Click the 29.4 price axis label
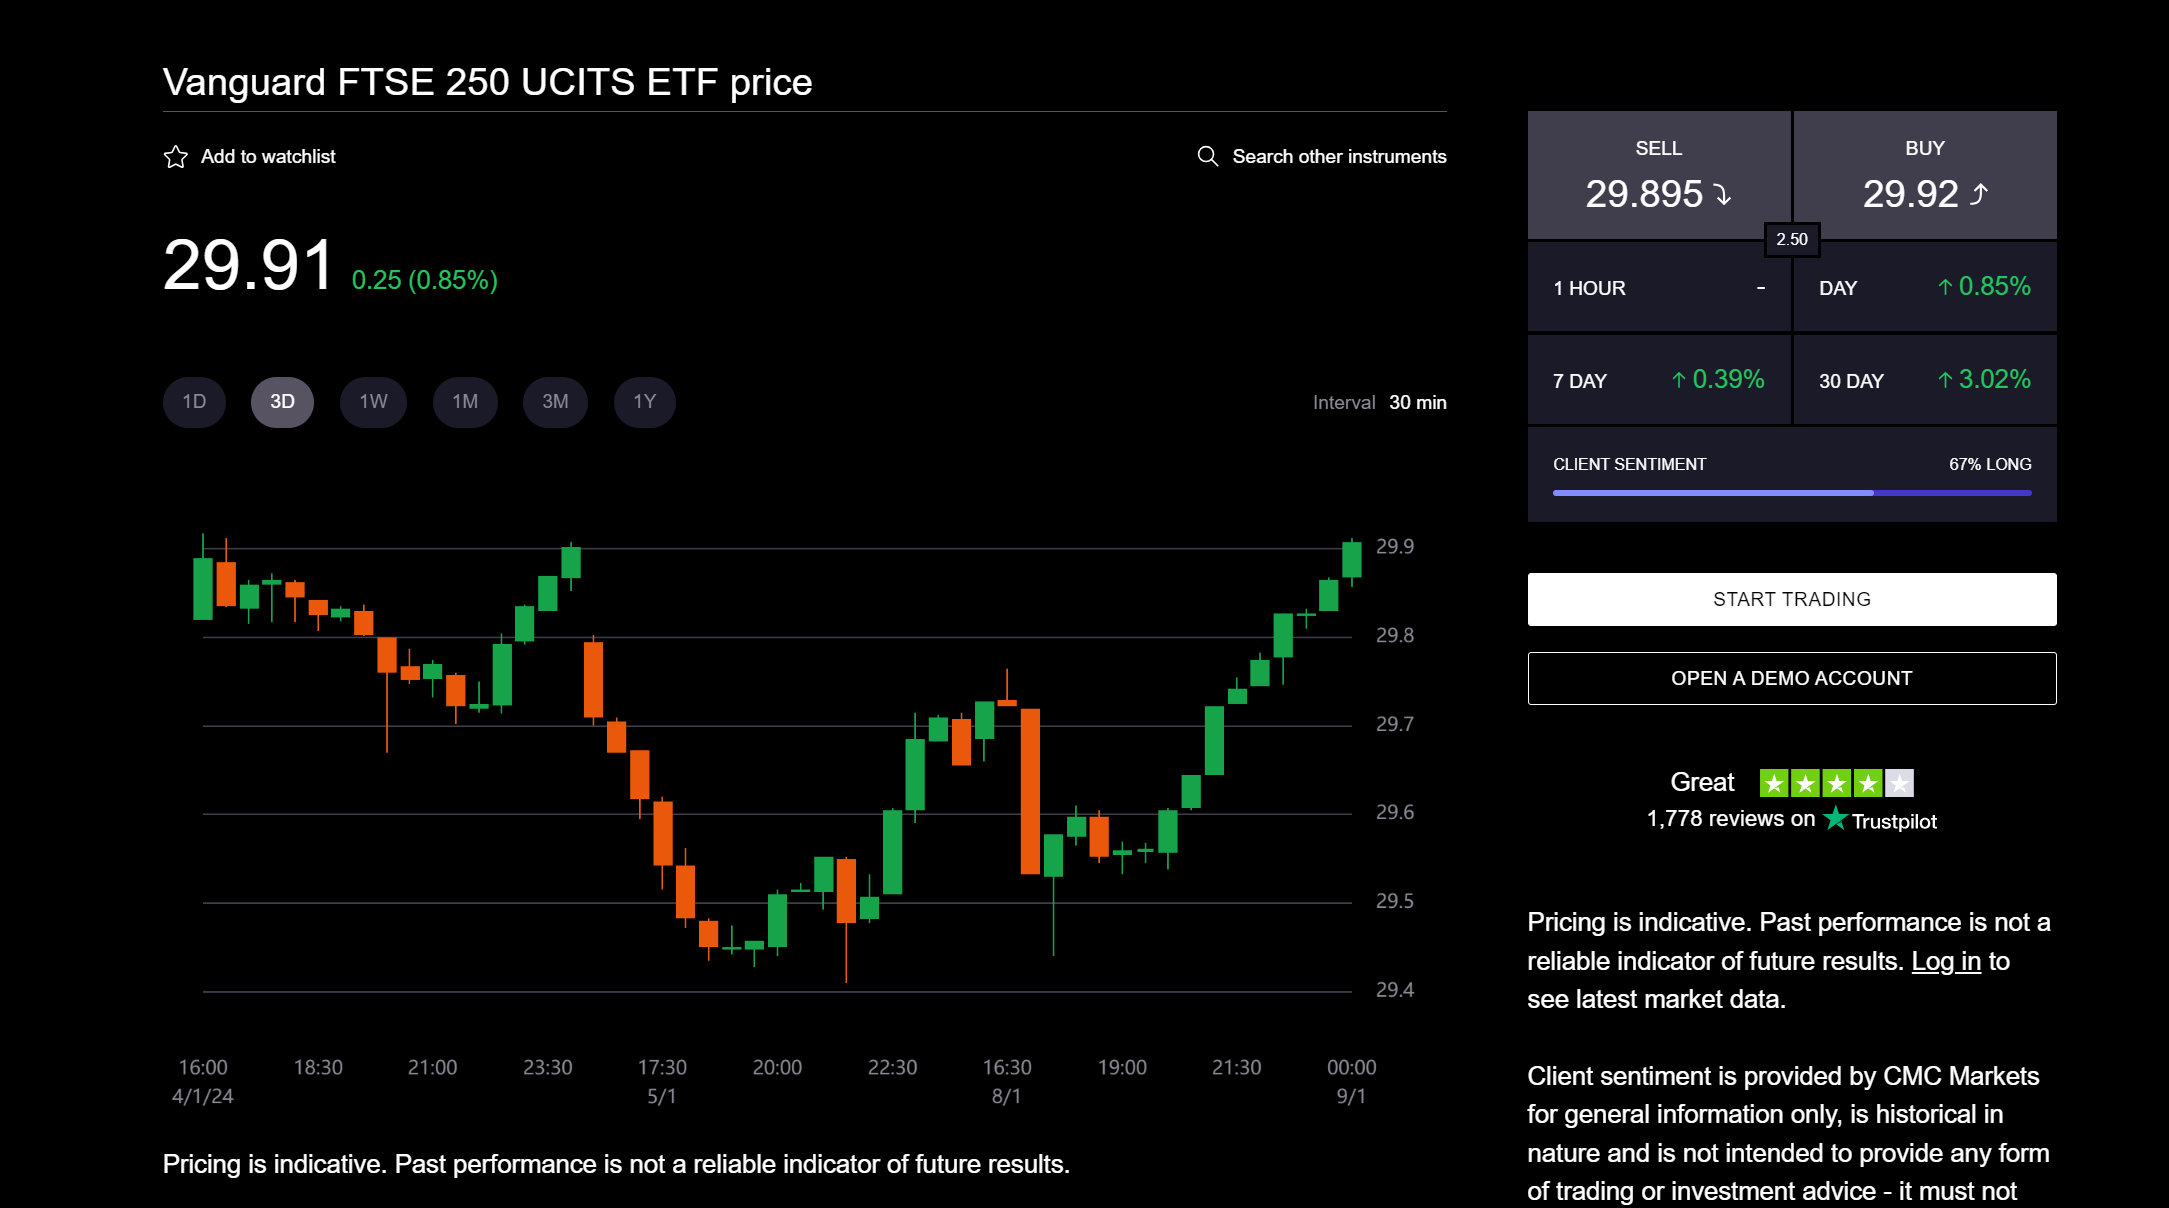 point(1395,990)
